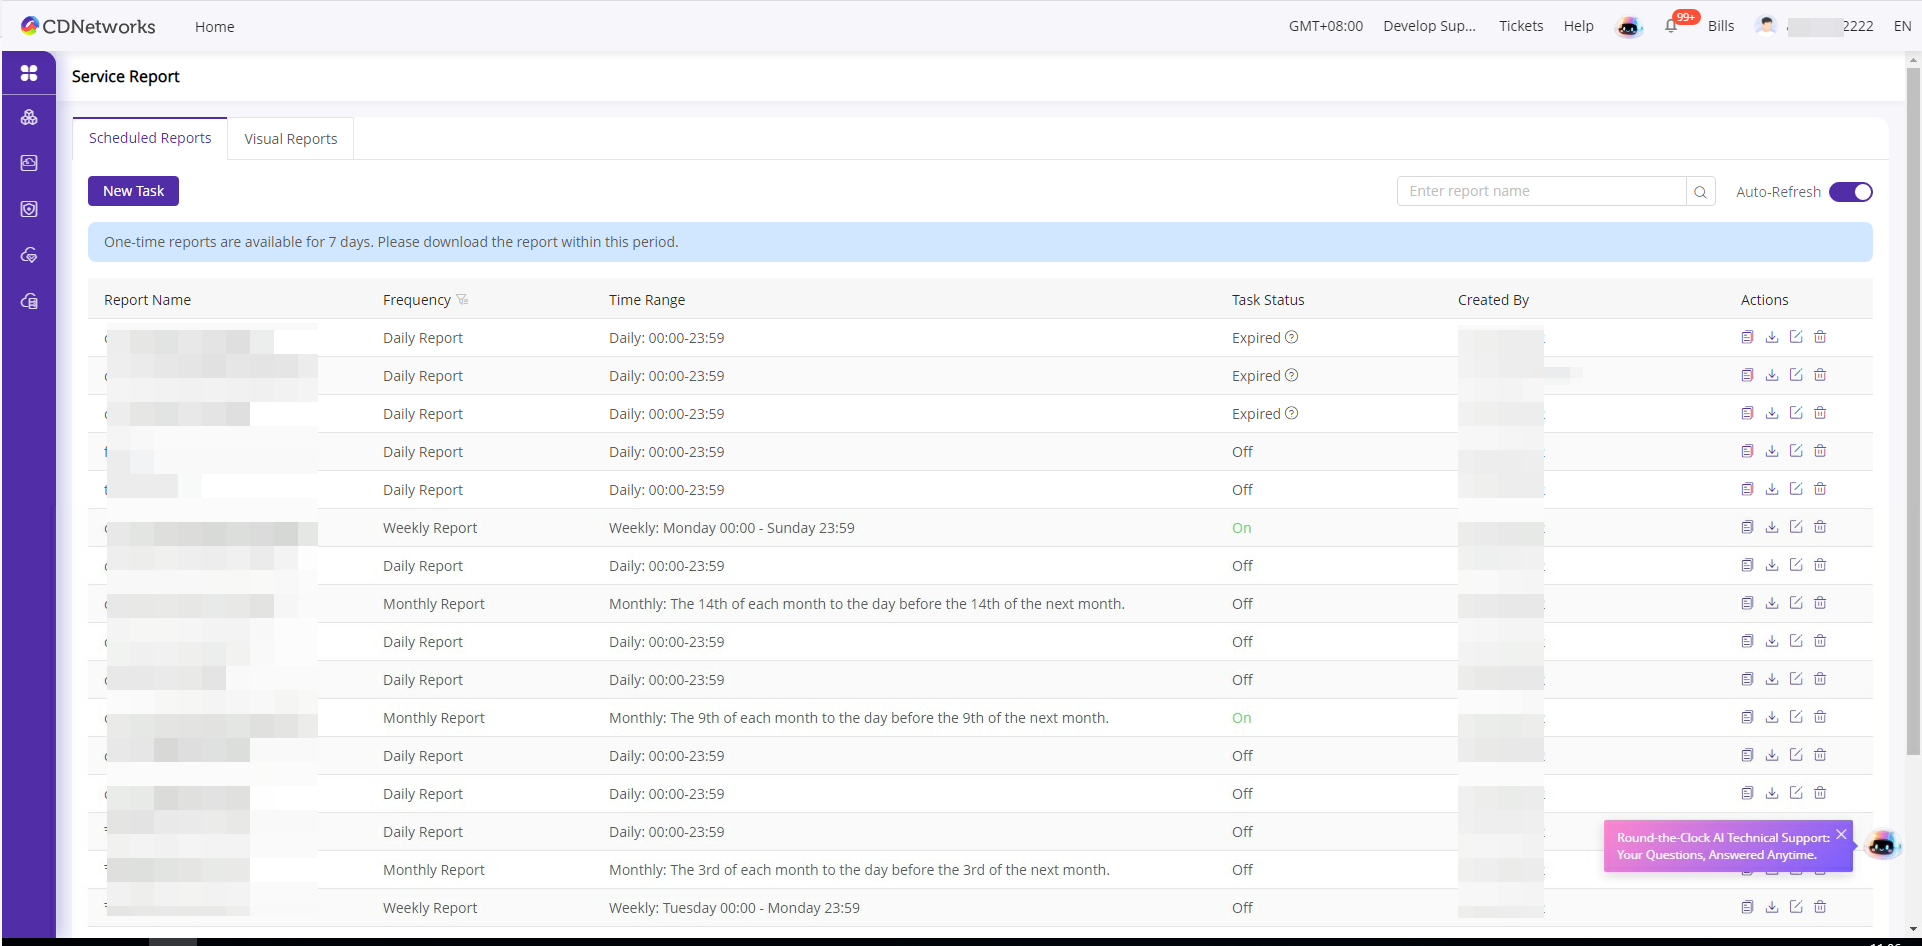Open the GMT+08:00 timezone selector
1922x946 pixels.
click(x=1325, y=26)
